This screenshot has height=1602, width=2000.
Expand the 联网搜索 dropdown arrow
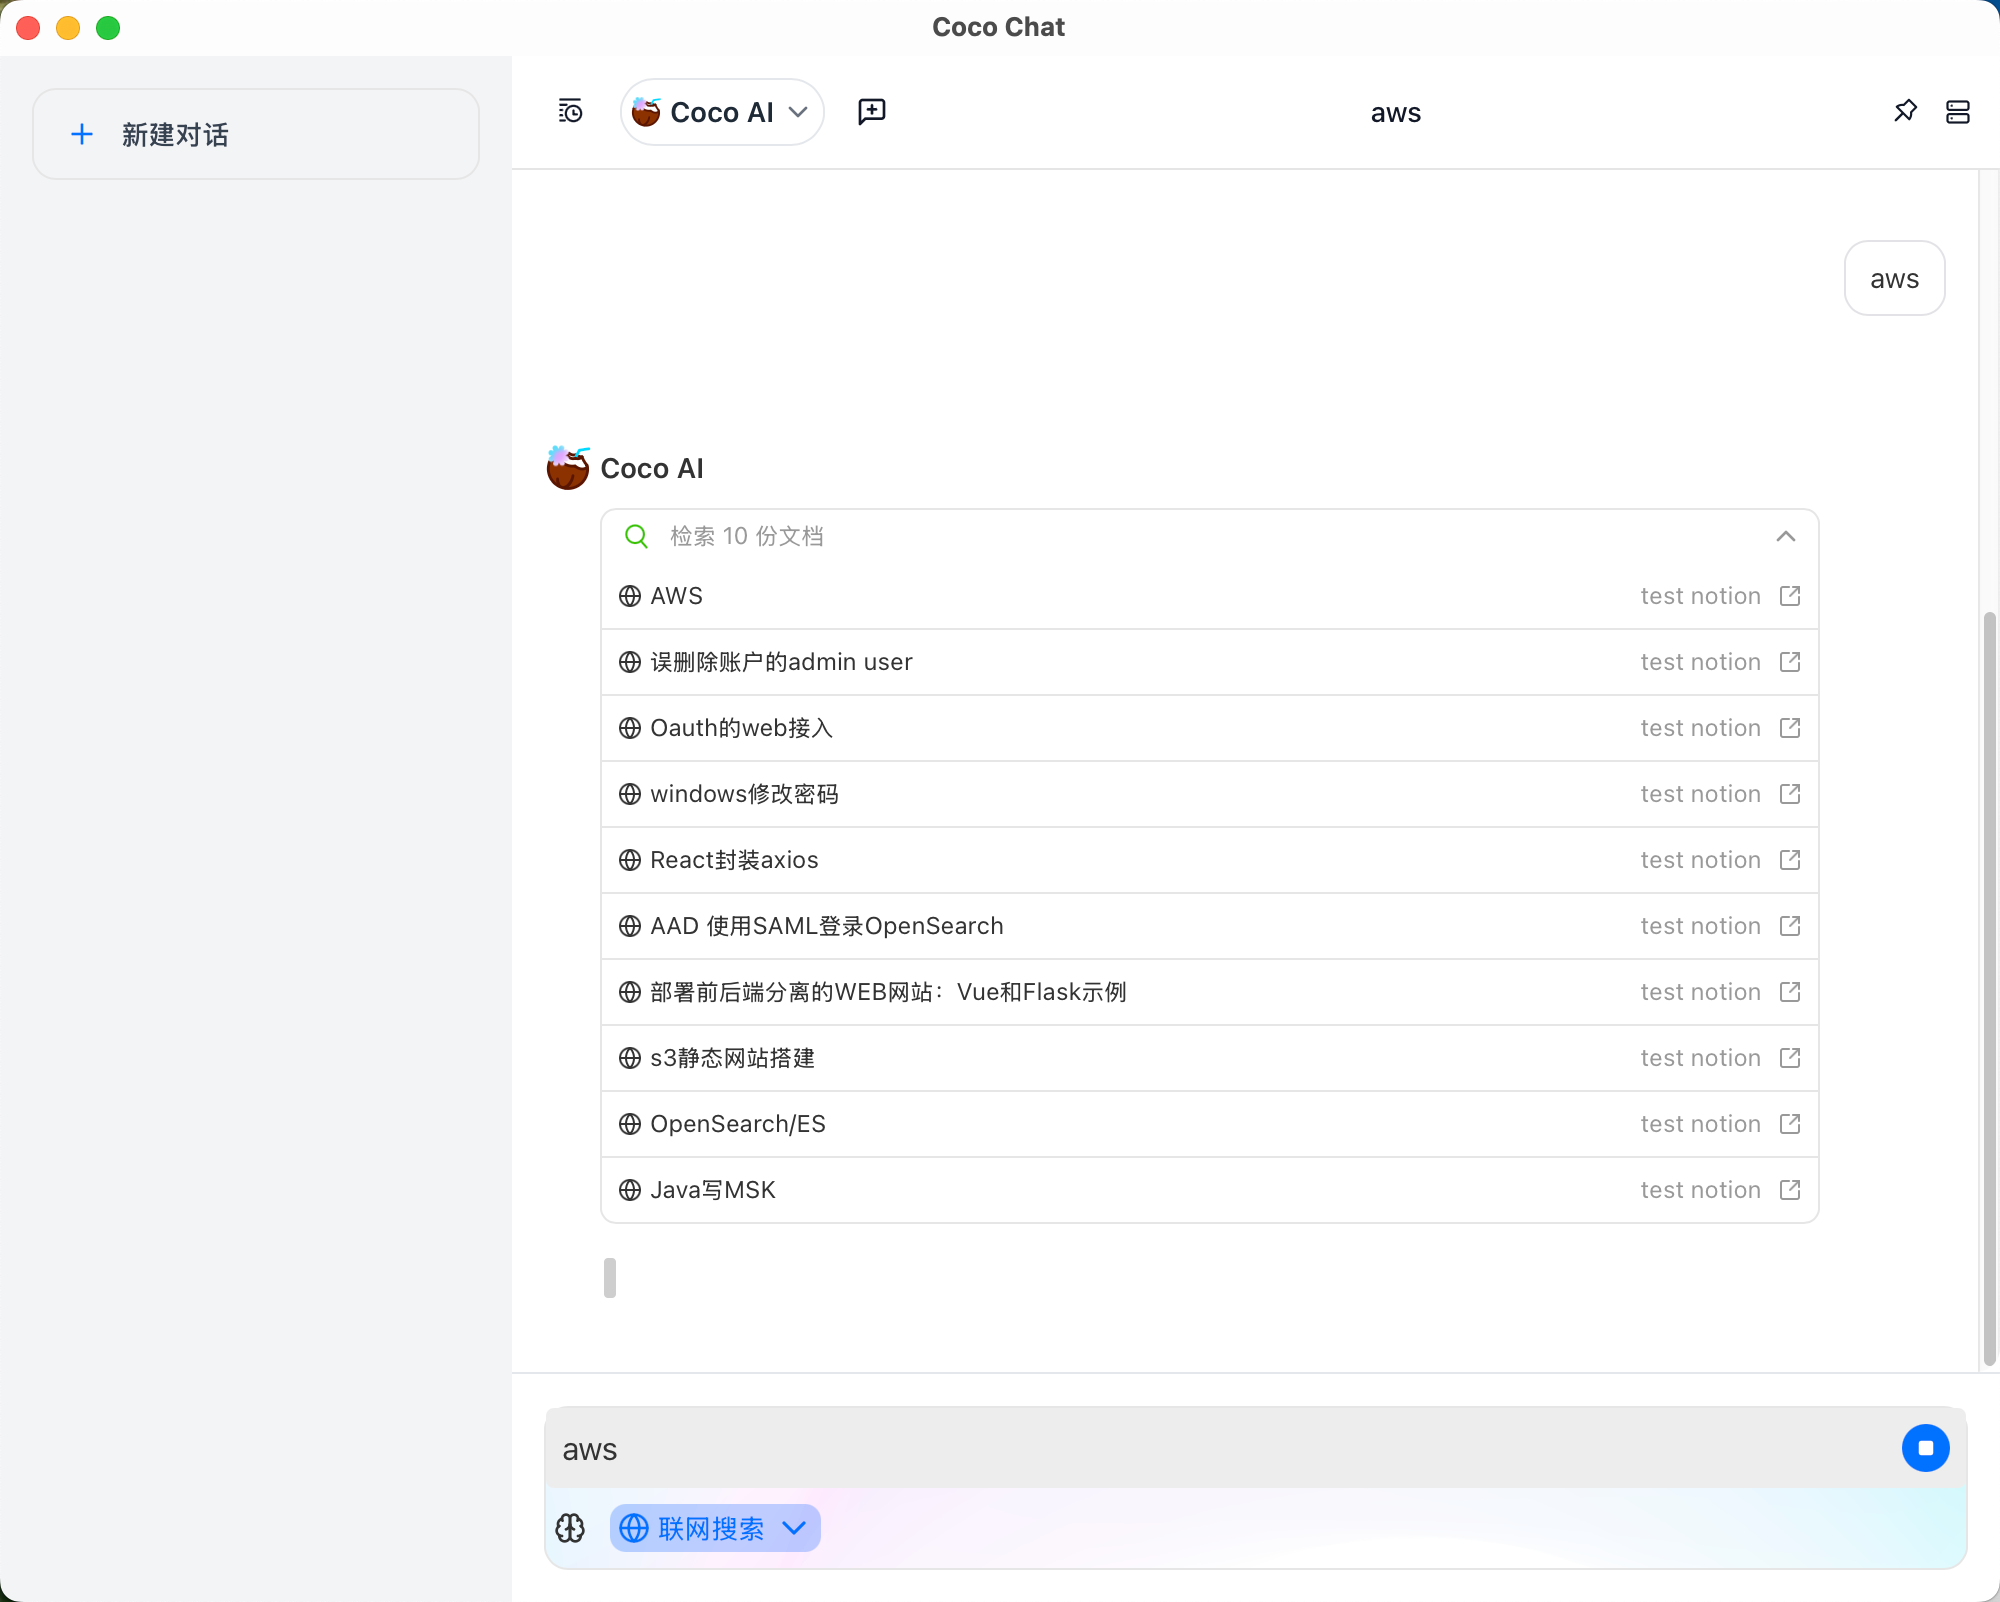pyautogui.click(x=795, y=1528)
